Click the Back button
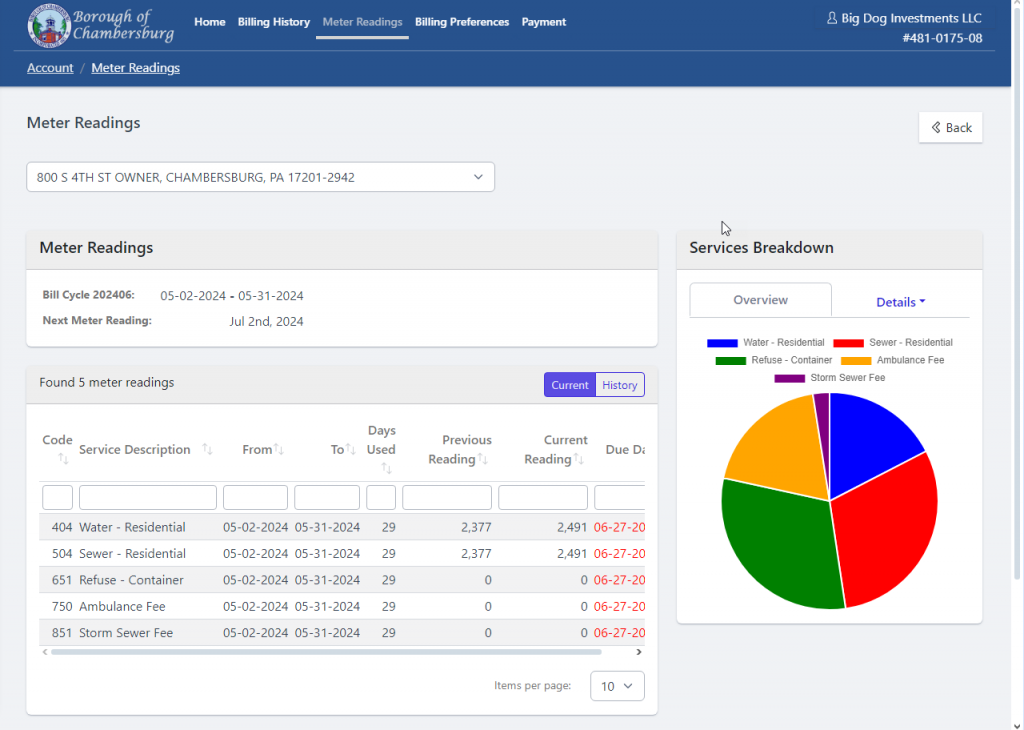 coord(950,127)
